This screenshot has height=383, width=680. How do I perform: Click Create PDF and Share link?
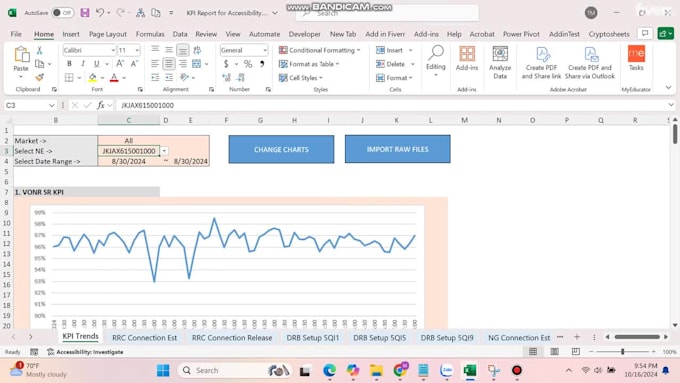click(541, 62)
